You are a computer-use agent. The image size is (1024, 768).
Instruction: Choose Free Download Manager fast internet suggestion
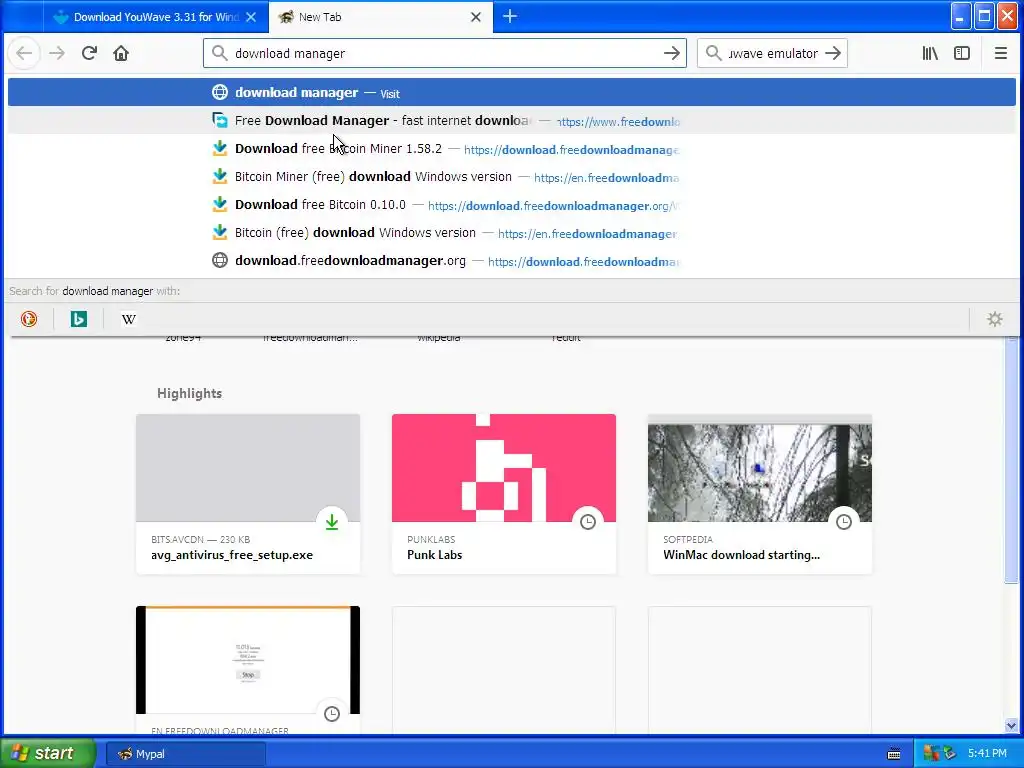pyautogui.click(x=512, y=121)
